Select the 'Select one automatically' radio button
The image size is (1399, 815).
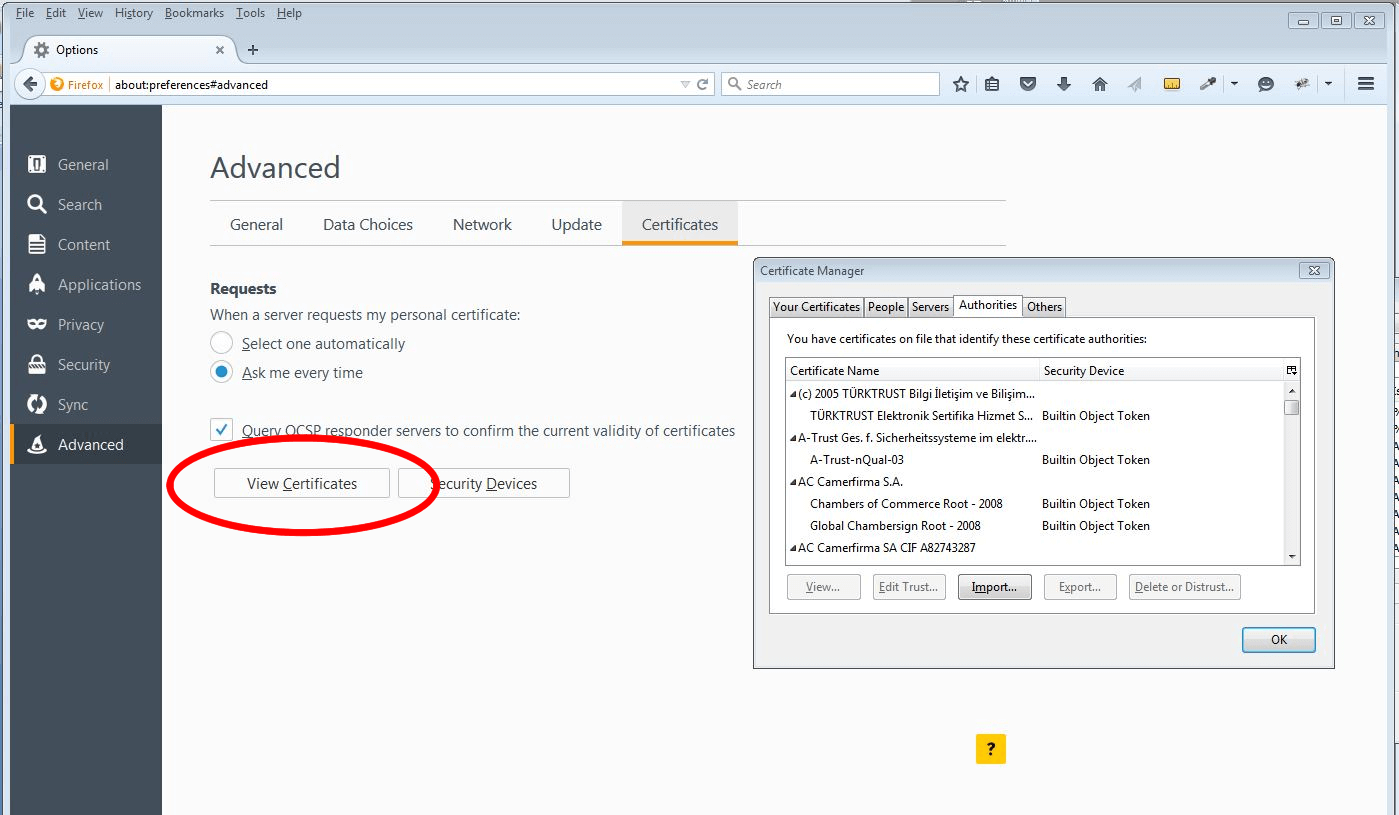[221, 343]
